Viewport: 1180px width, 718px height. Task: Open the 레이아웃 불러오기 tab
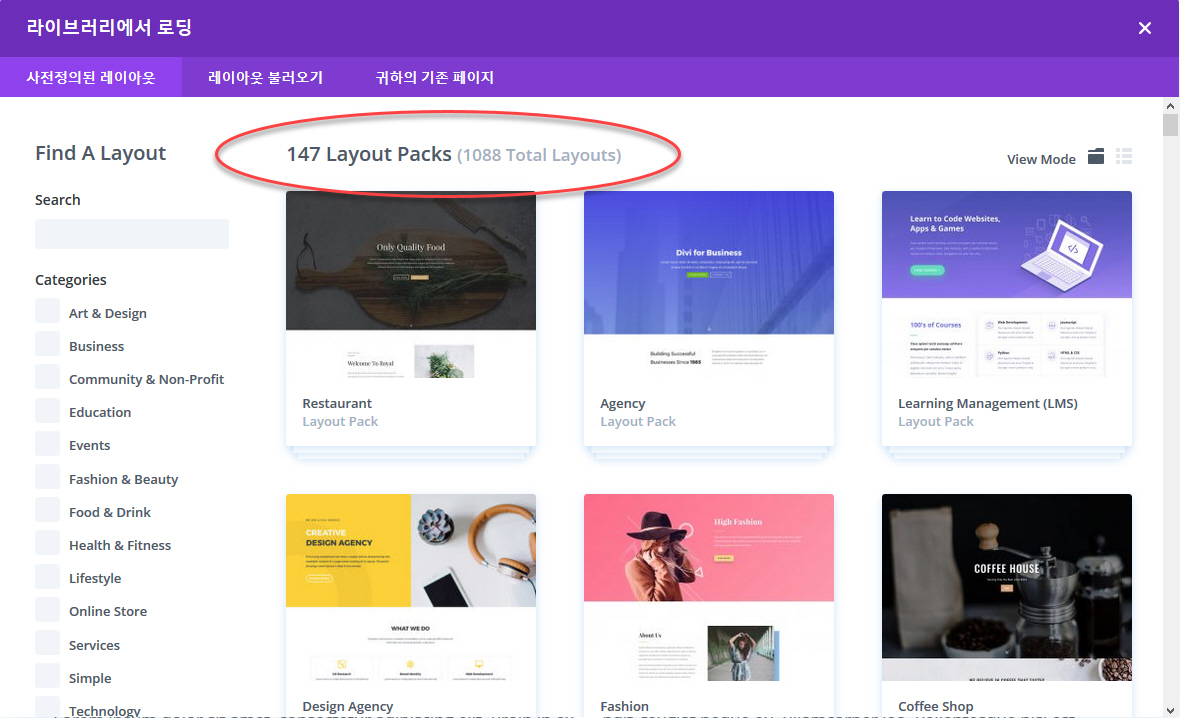coord(265,77)
